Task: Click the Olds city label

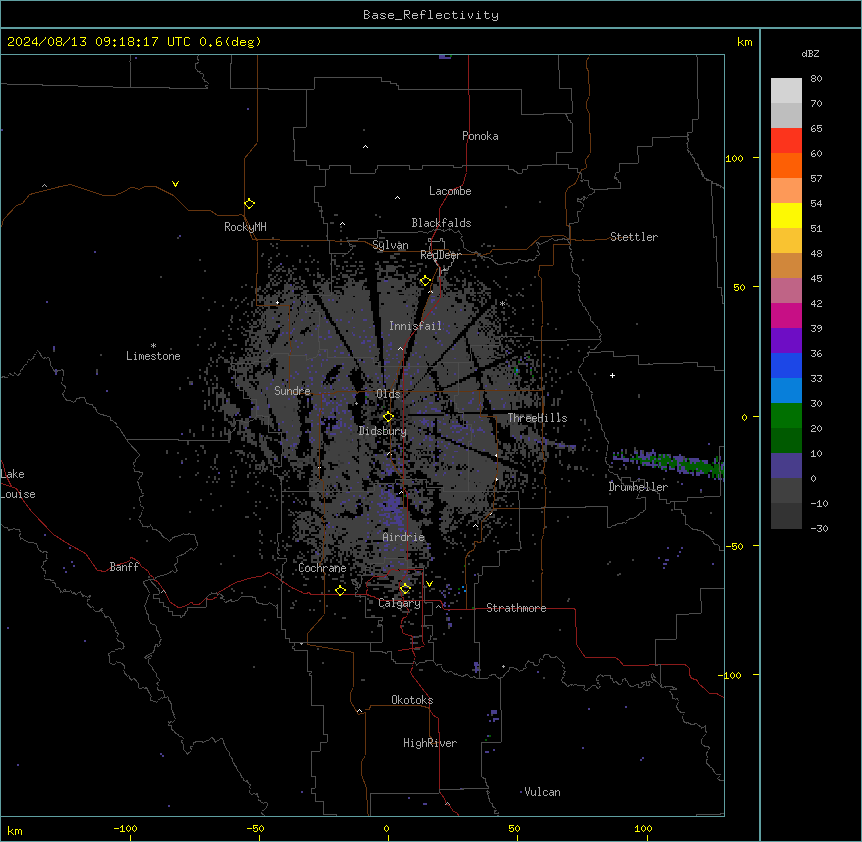Action: [x=388, y=394]
